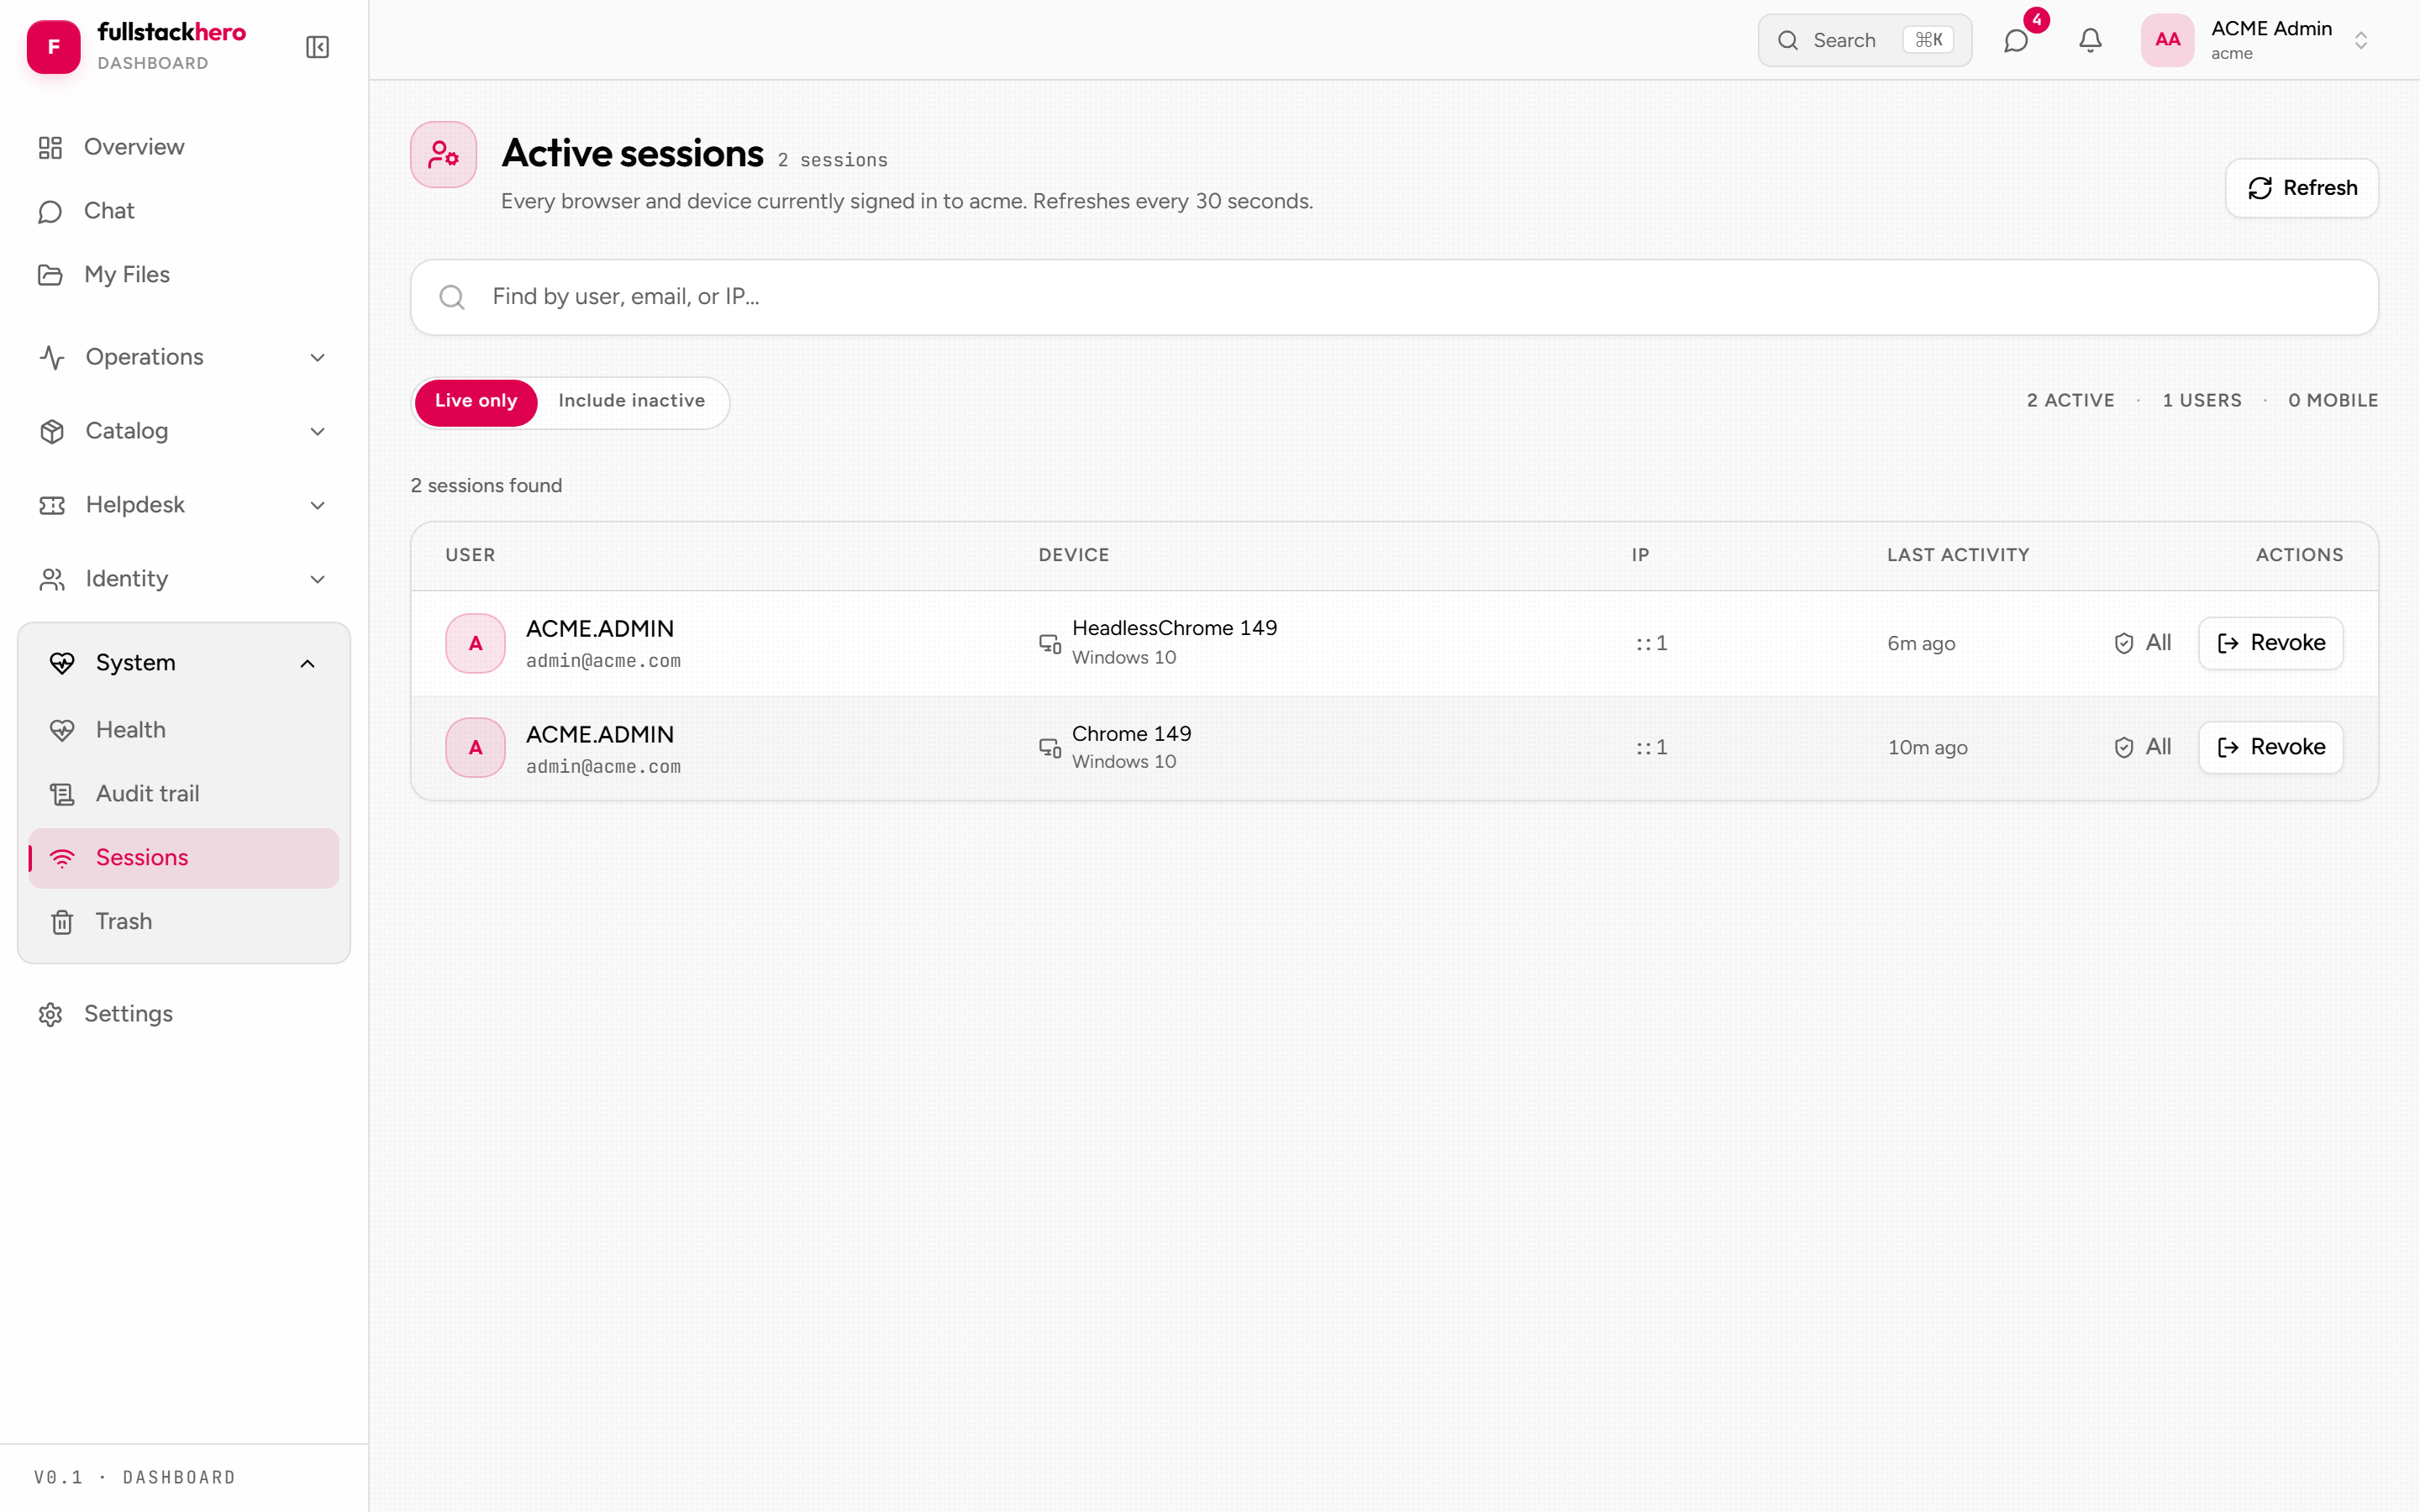The image size is (2420, 1512).
Task: Click the AA user avatar
Action: point(2167,40)
